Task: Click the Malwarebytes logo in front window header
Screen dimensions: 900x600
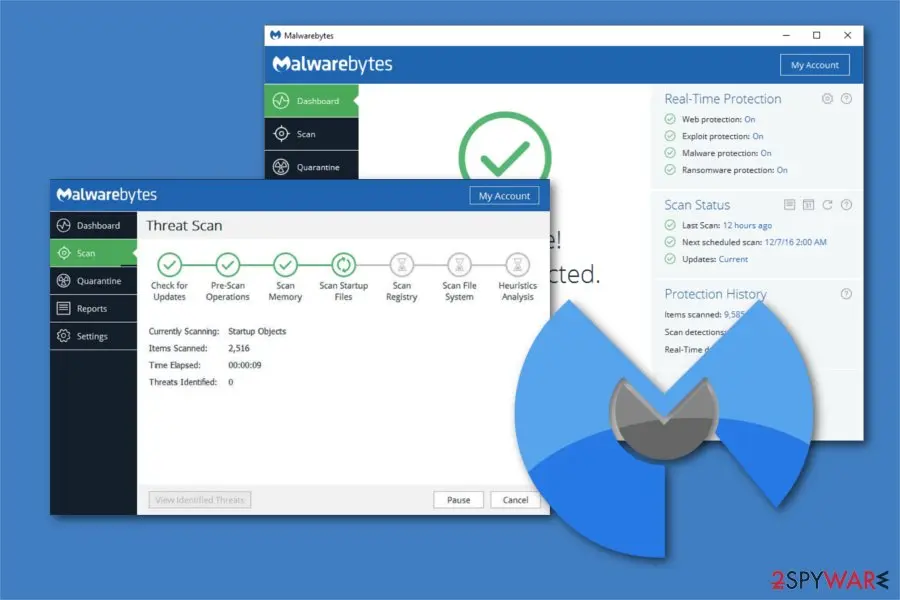Action: click(107, 195)
